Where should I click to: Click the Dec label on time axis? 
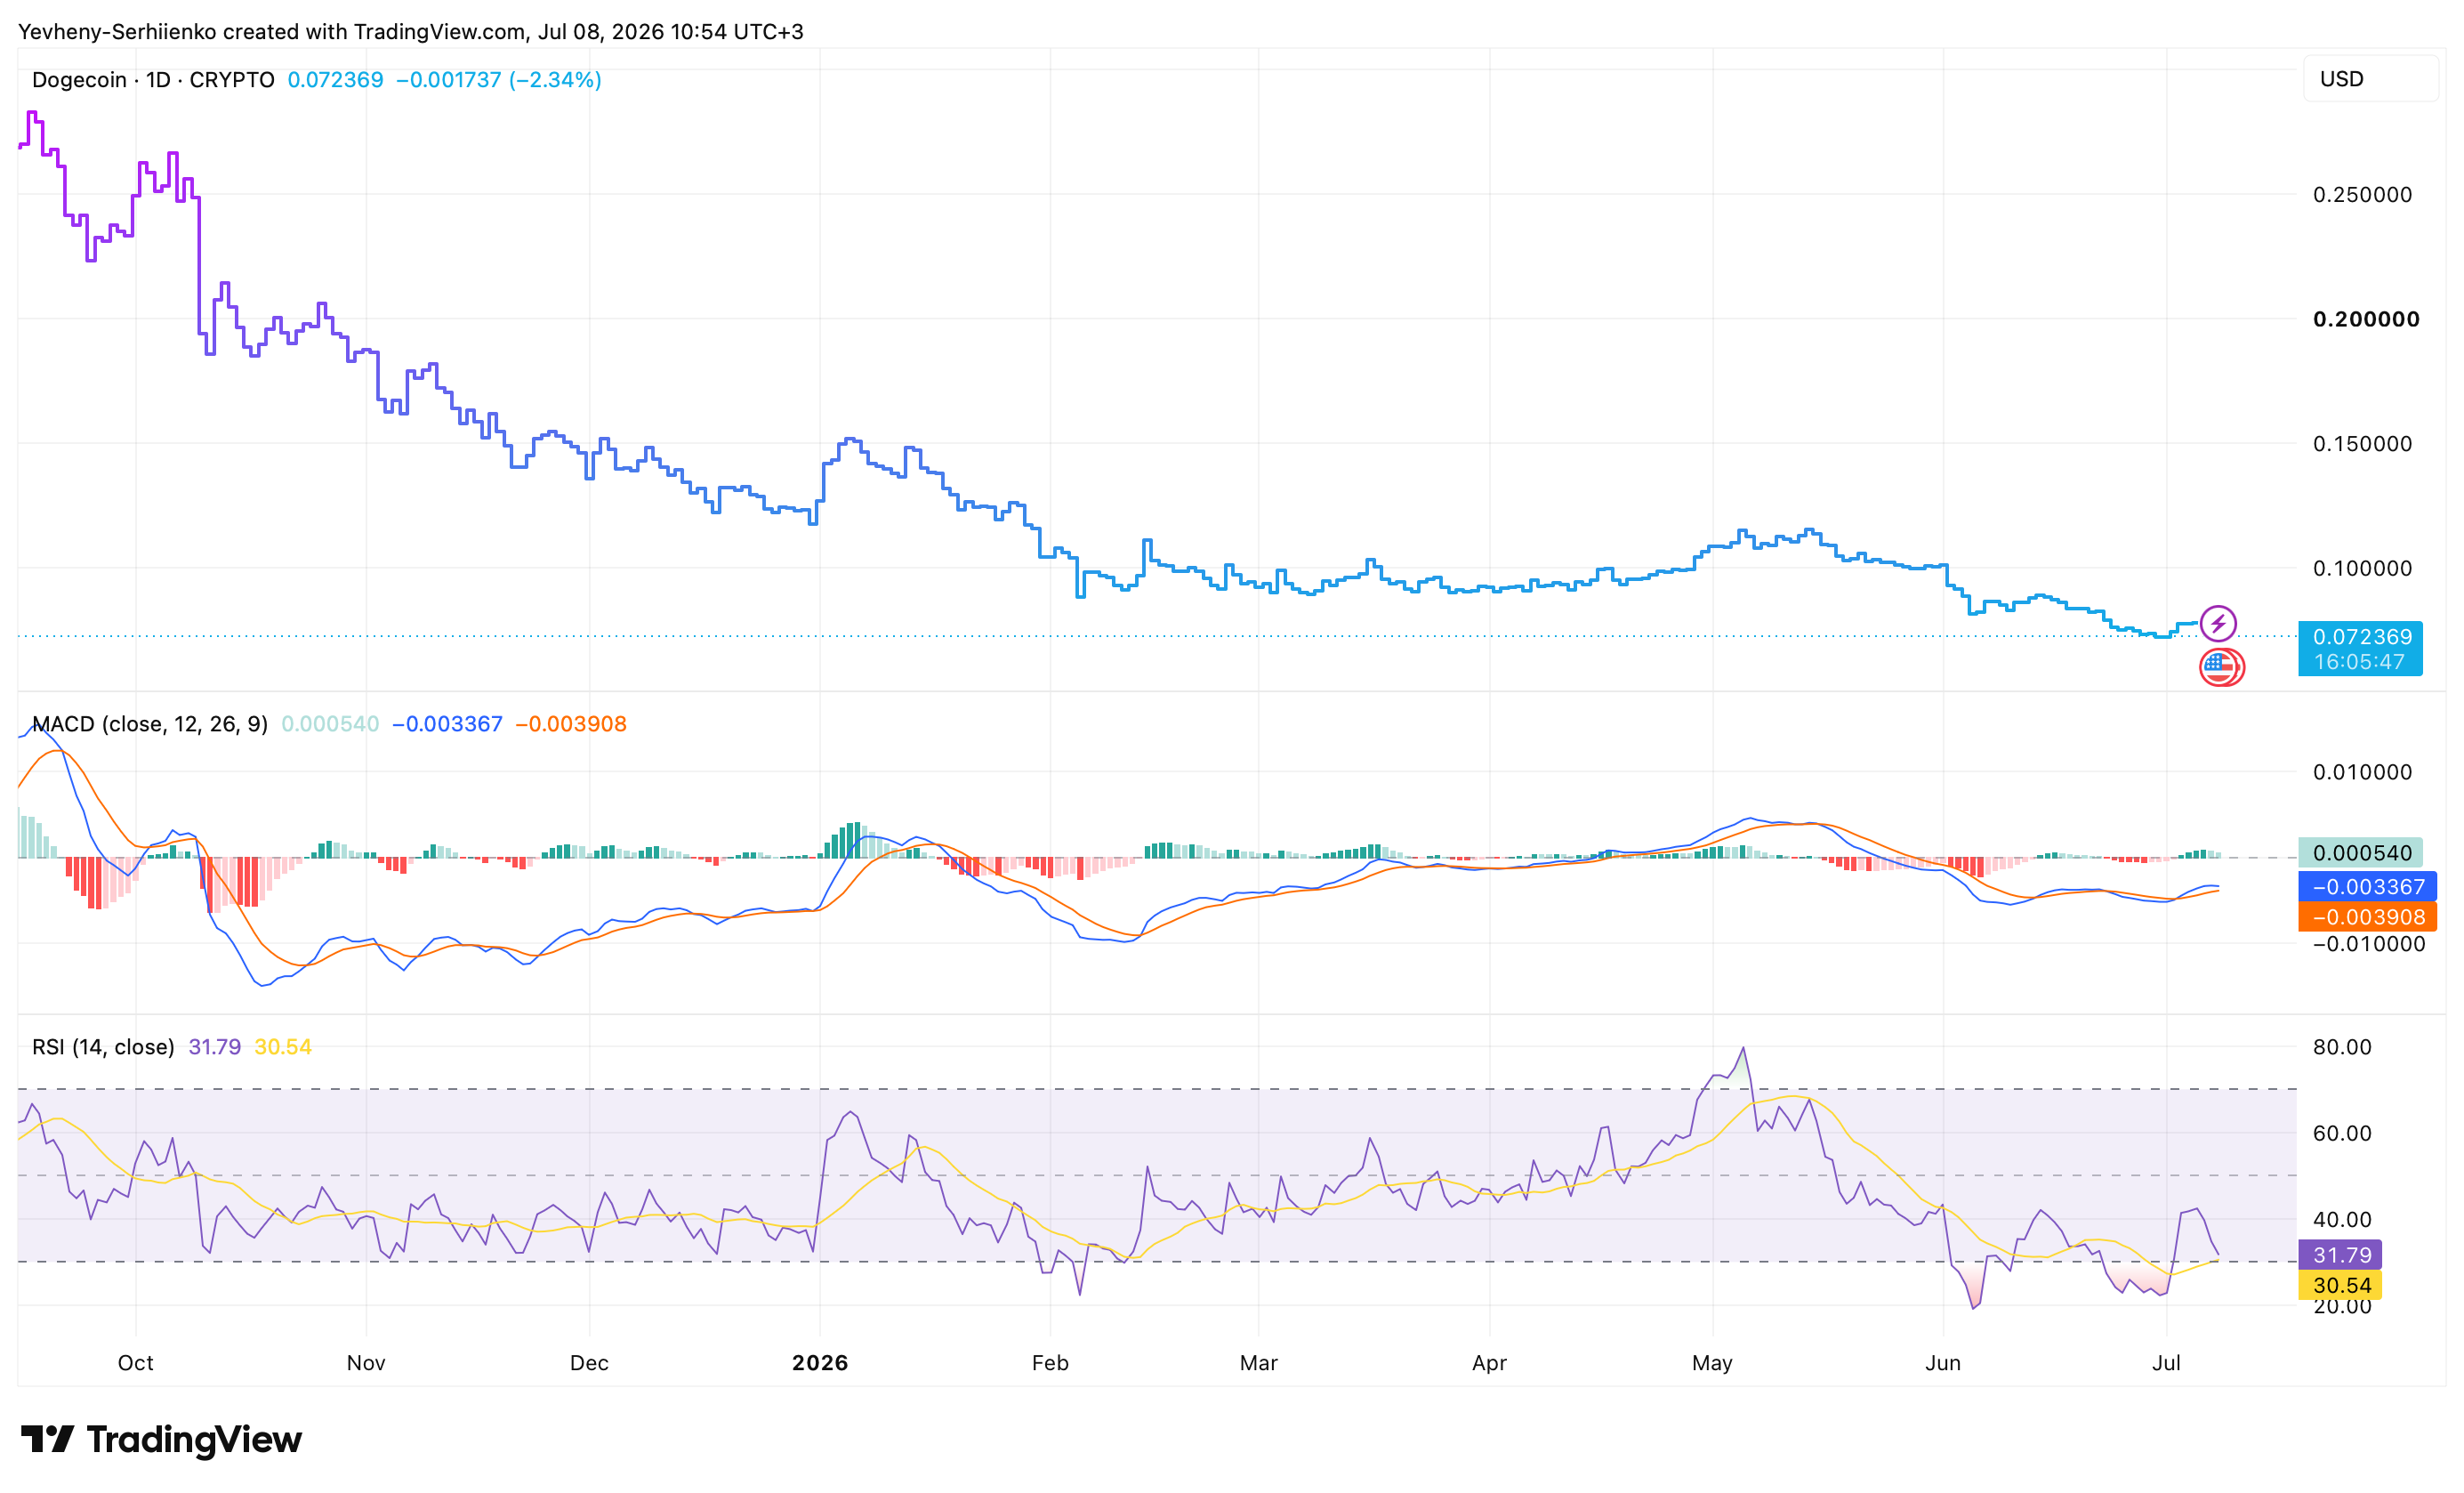(x=589, y=1363)
